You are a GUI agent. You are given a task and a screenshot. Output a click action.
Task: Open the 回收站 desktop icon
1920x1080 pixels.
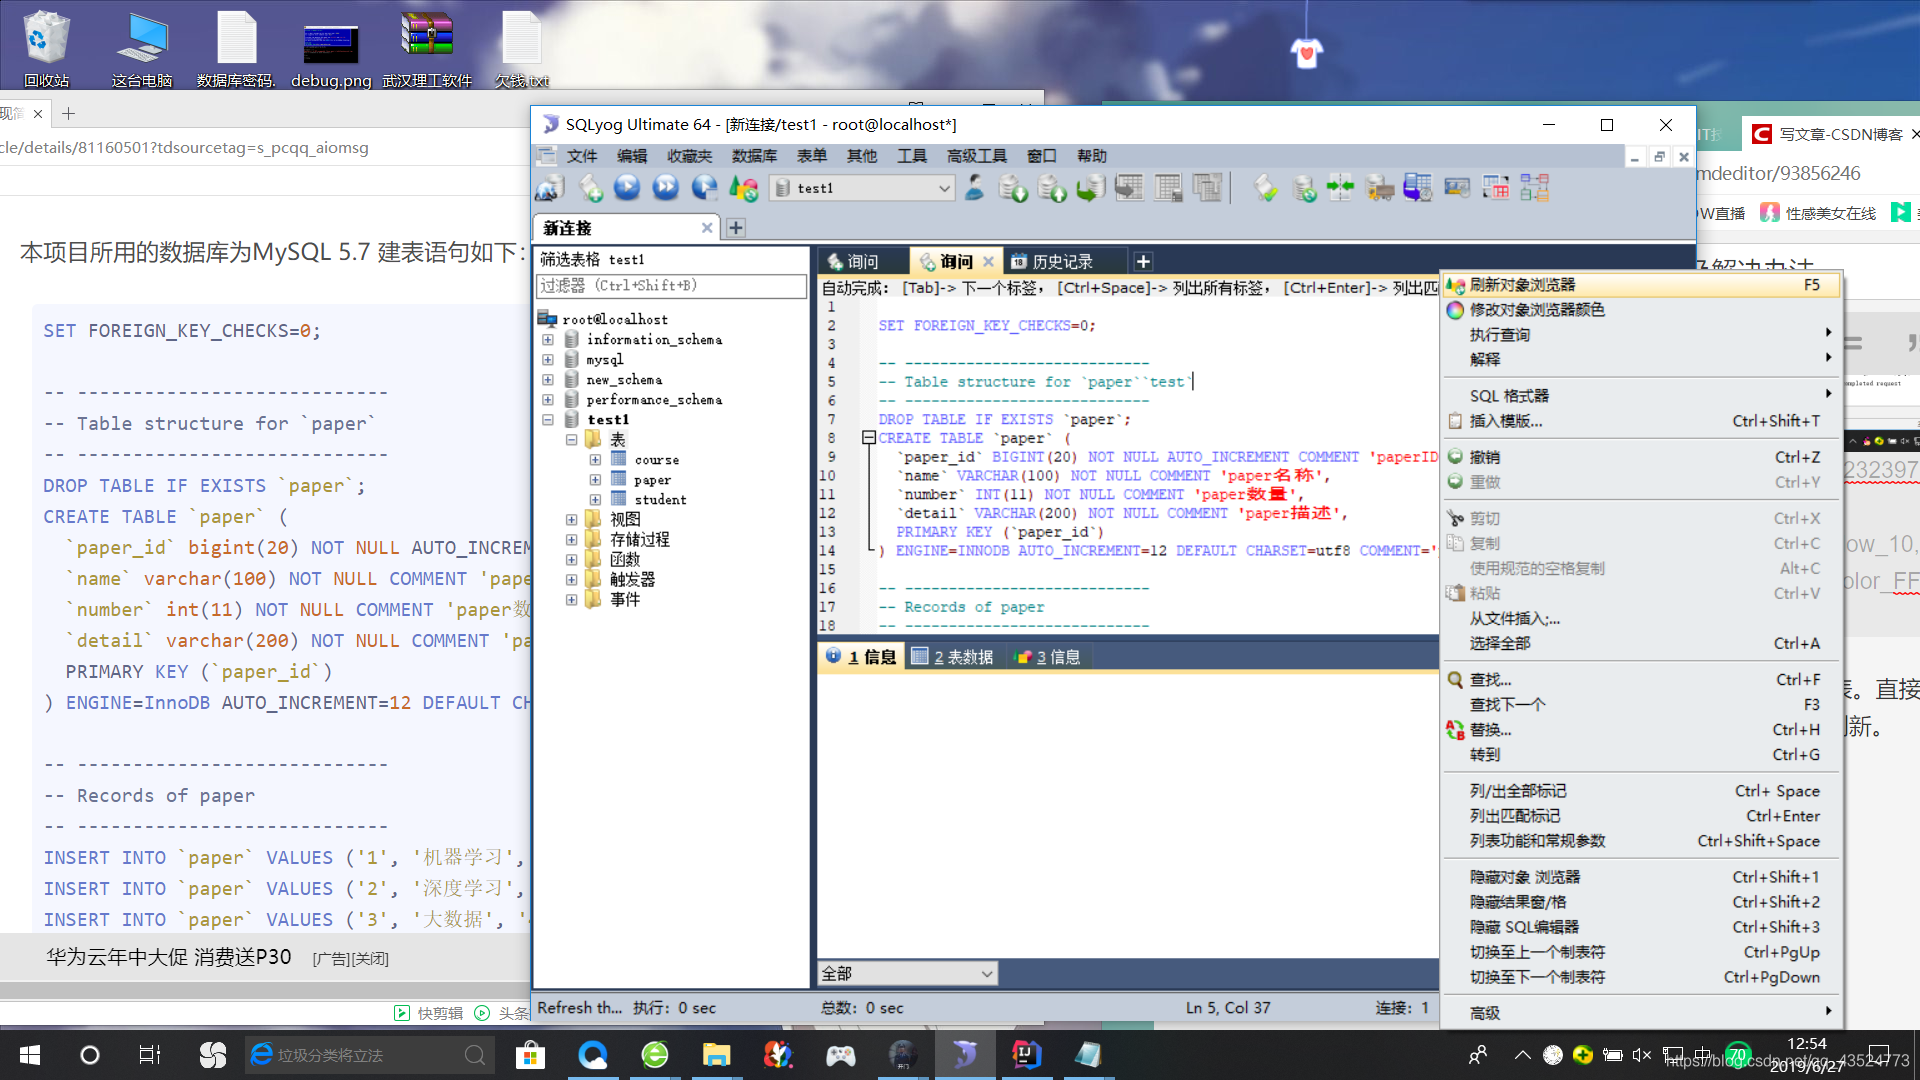point(46,48)
